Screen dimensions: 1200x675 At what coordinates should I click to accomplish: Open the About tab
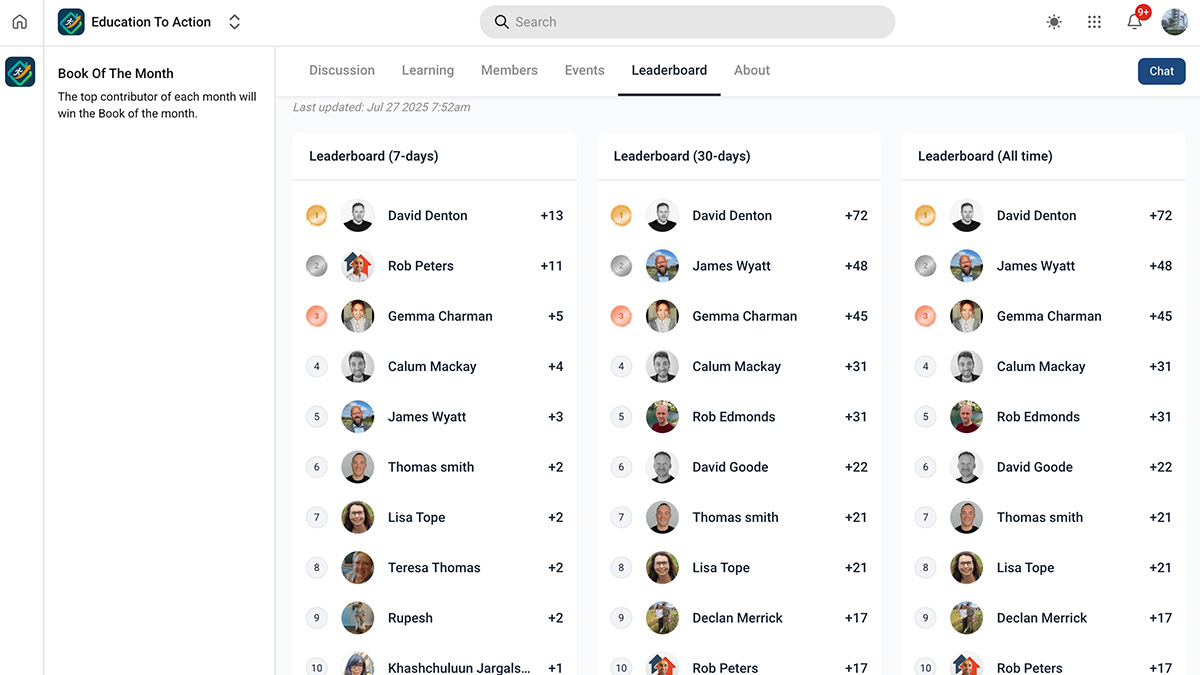(x=751, y=70)
